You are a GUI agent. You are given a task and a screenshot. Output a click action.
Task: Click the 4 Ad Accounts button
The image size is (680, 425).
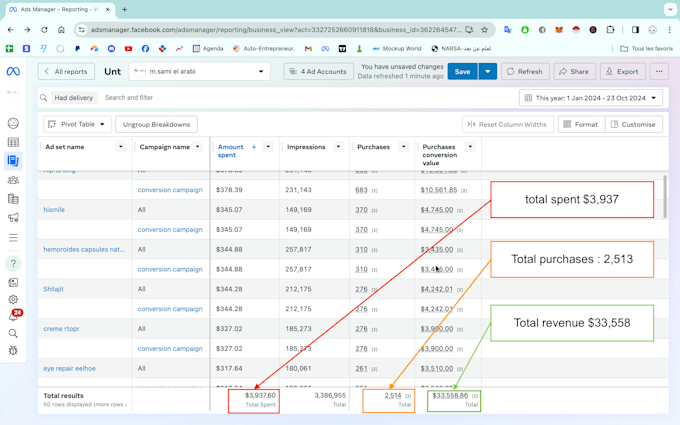(x=318, y=72)
